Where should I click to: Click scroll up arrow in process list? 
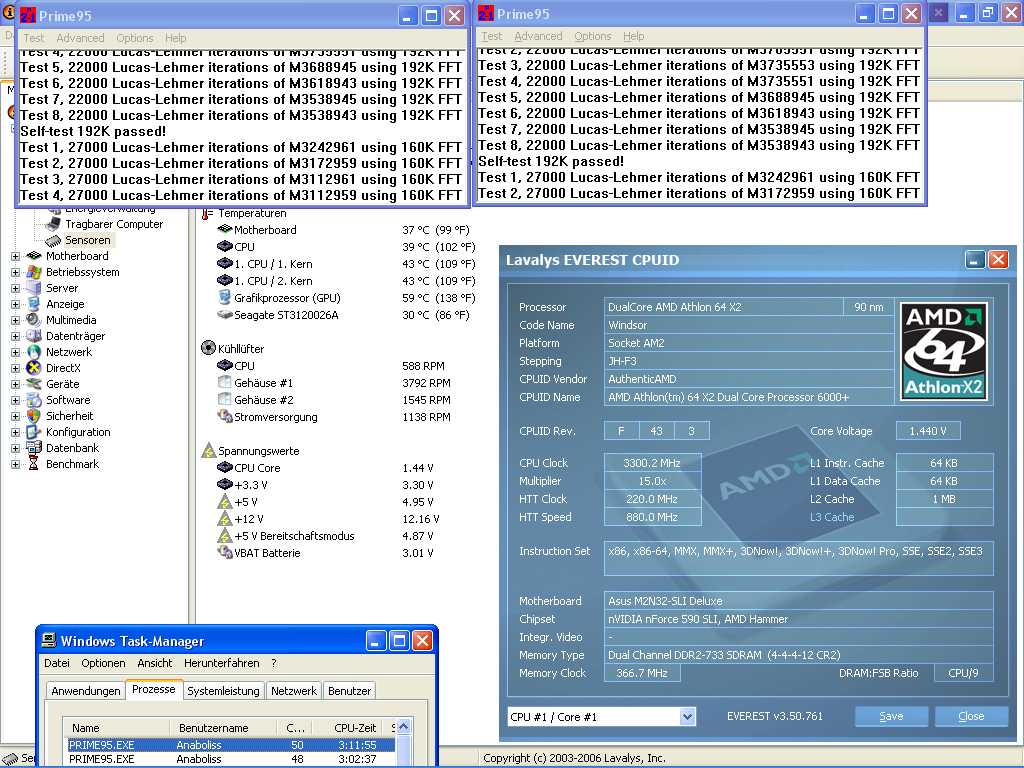(404, 726)
